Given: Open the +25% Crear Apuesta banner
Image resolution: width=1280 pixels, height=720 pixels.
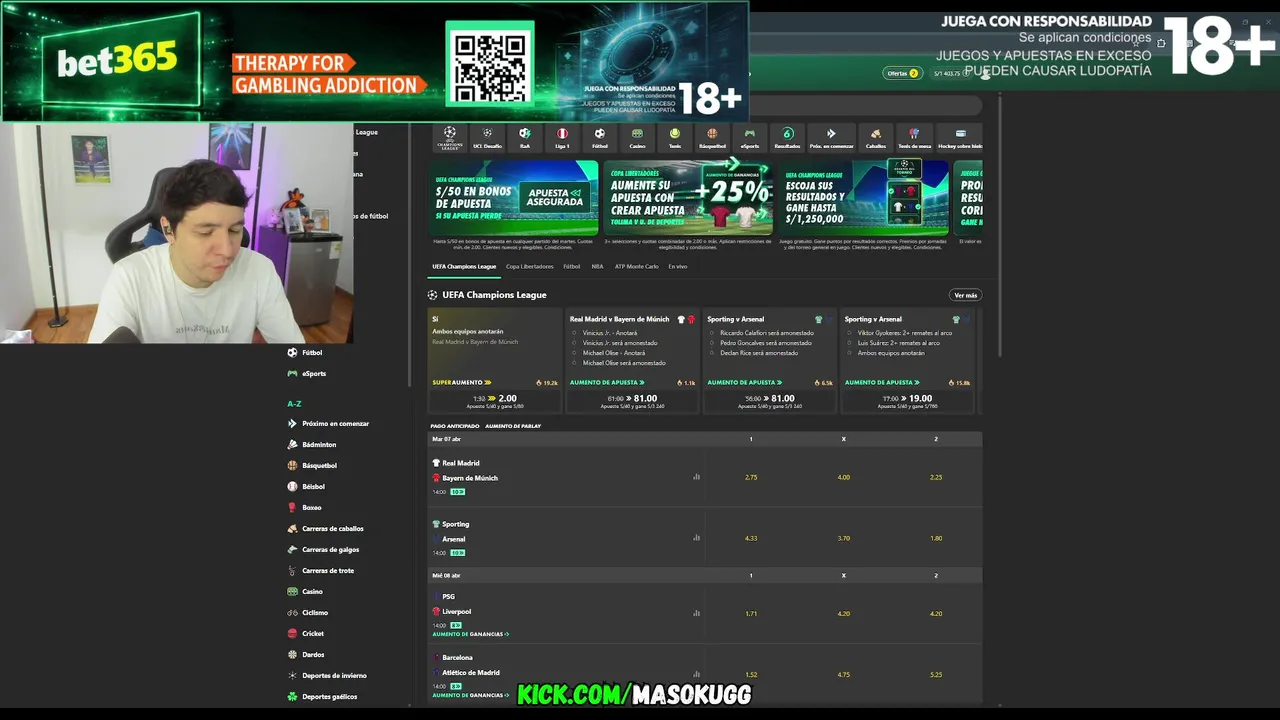Looking at the screenshot, I should (x=688, y=198).
